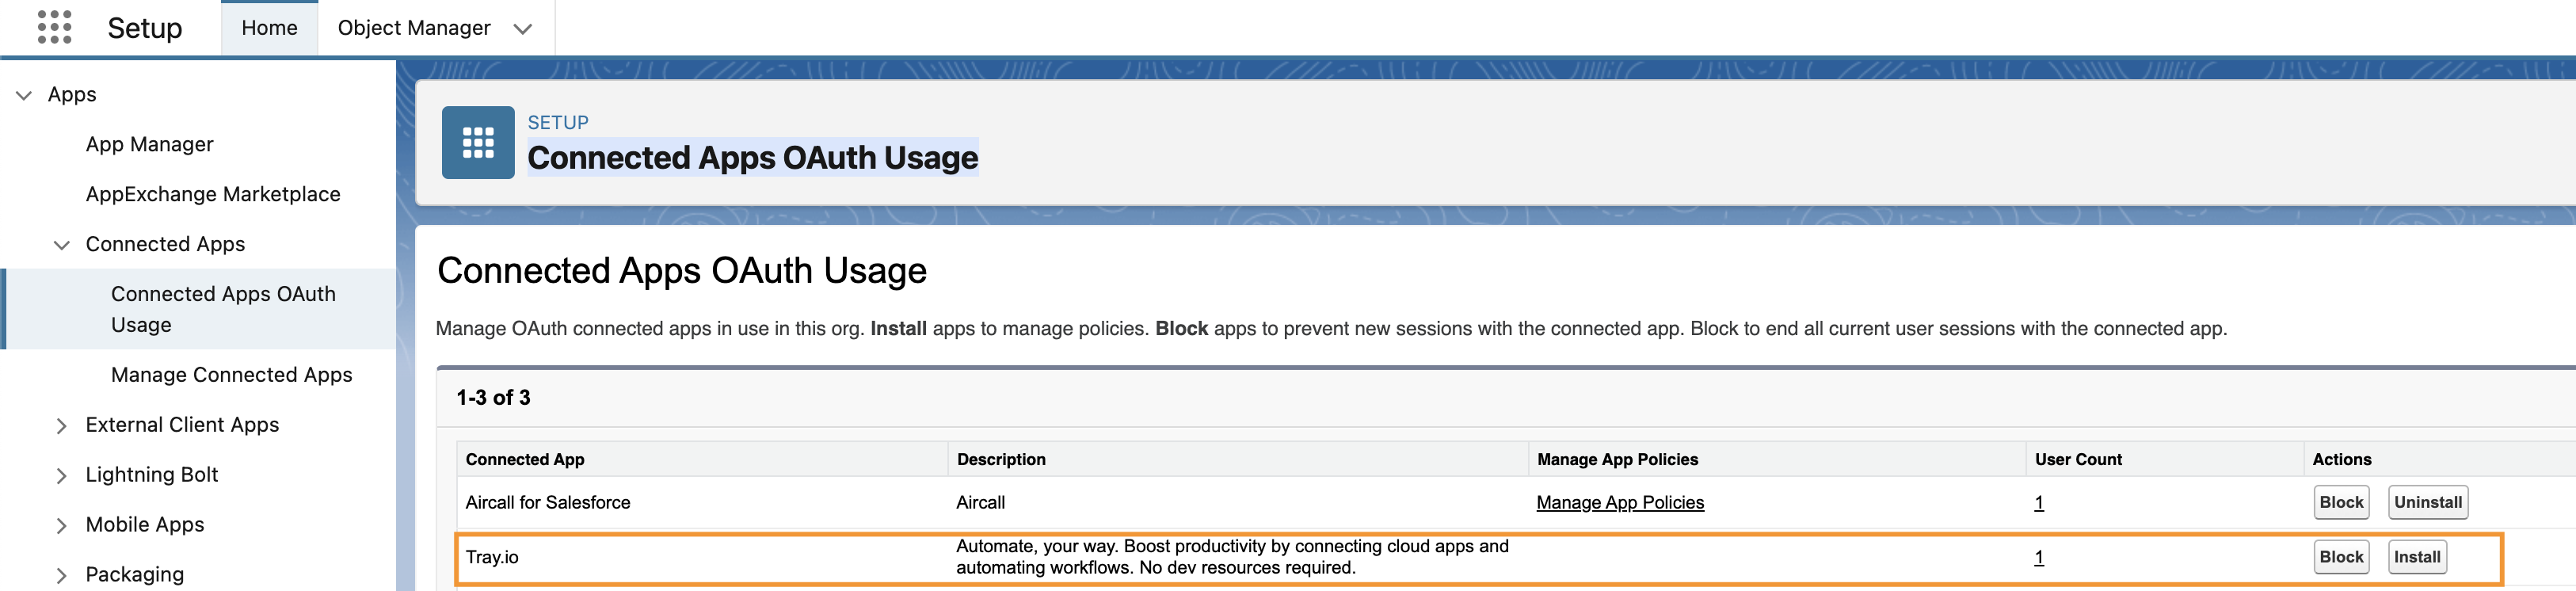
Task: Select Packaging in the sidebar
Action: click(x=135, y=575)
